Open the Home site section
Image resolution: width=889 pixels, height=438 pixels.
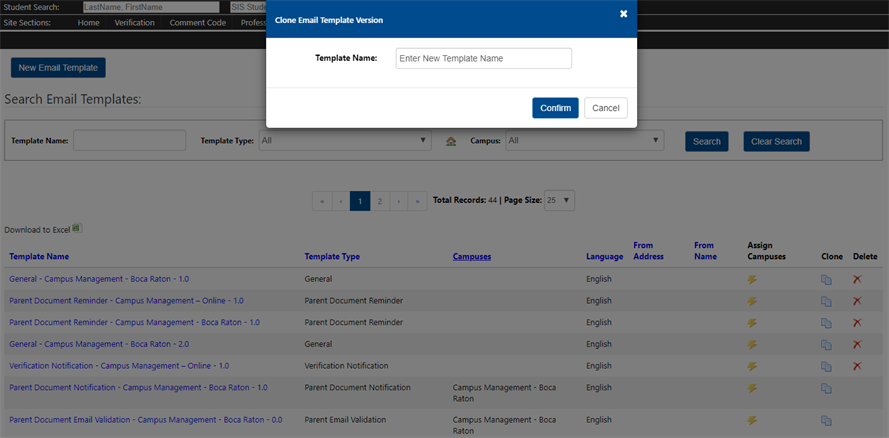click(x=88, y=23)
